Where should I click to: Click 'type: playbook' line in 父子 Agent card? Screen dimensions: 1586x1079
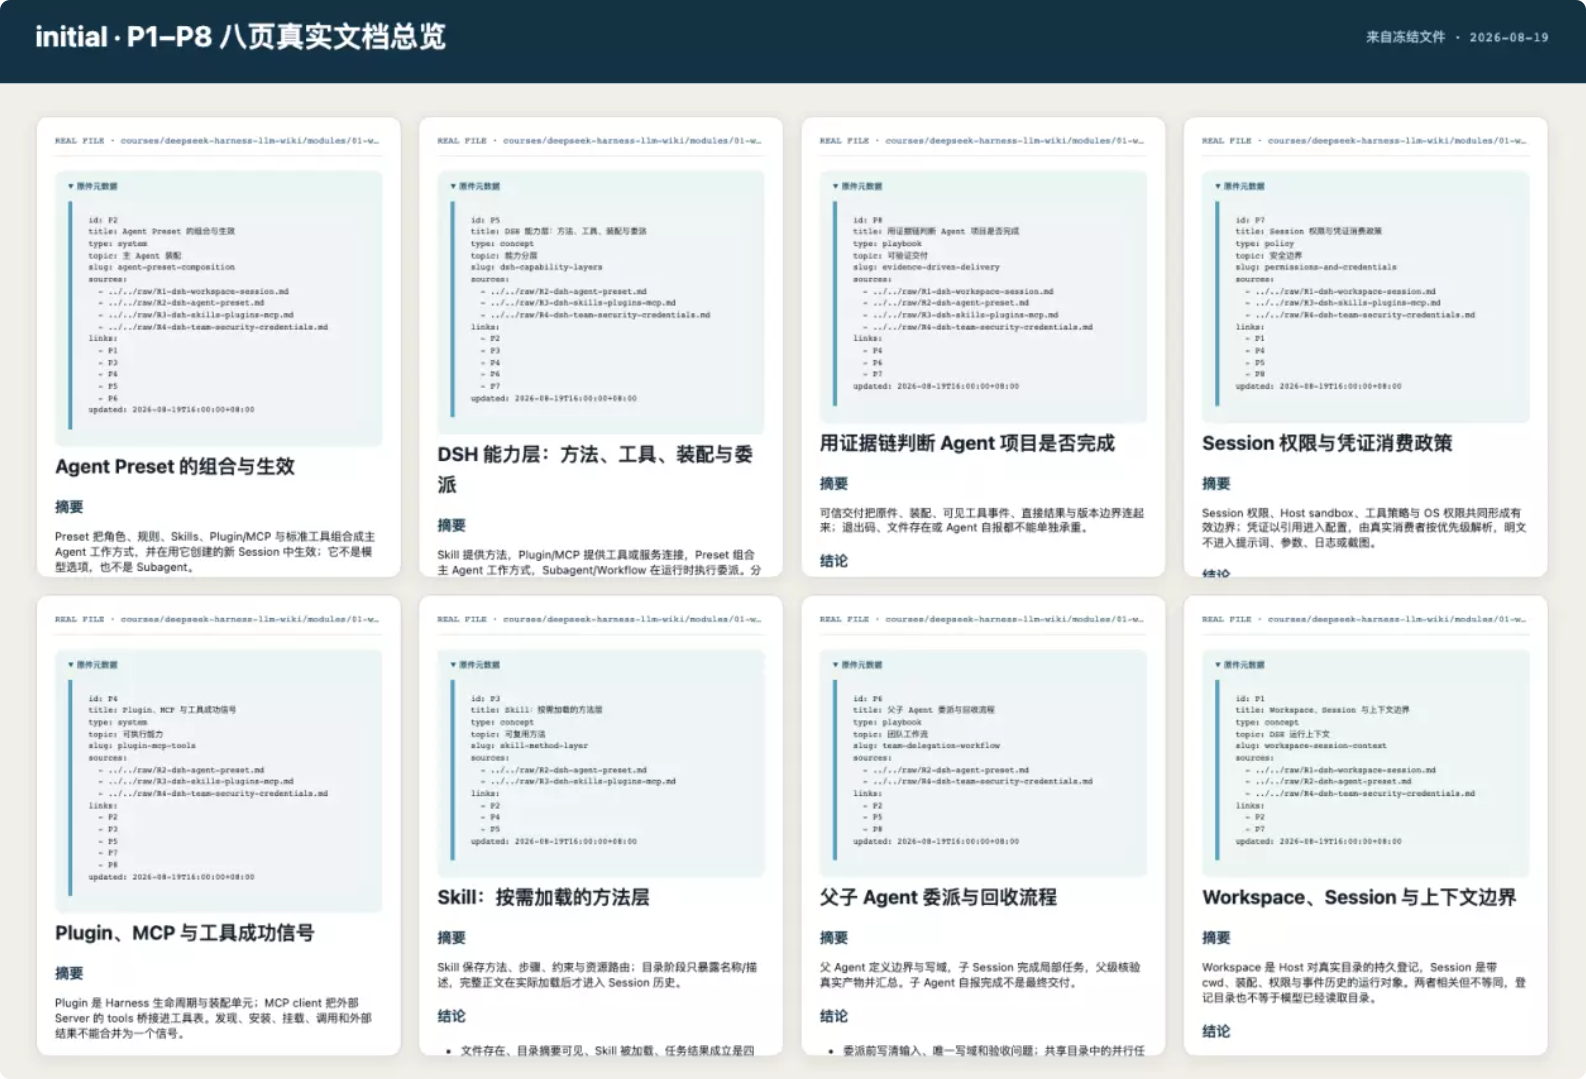[887, 722]
